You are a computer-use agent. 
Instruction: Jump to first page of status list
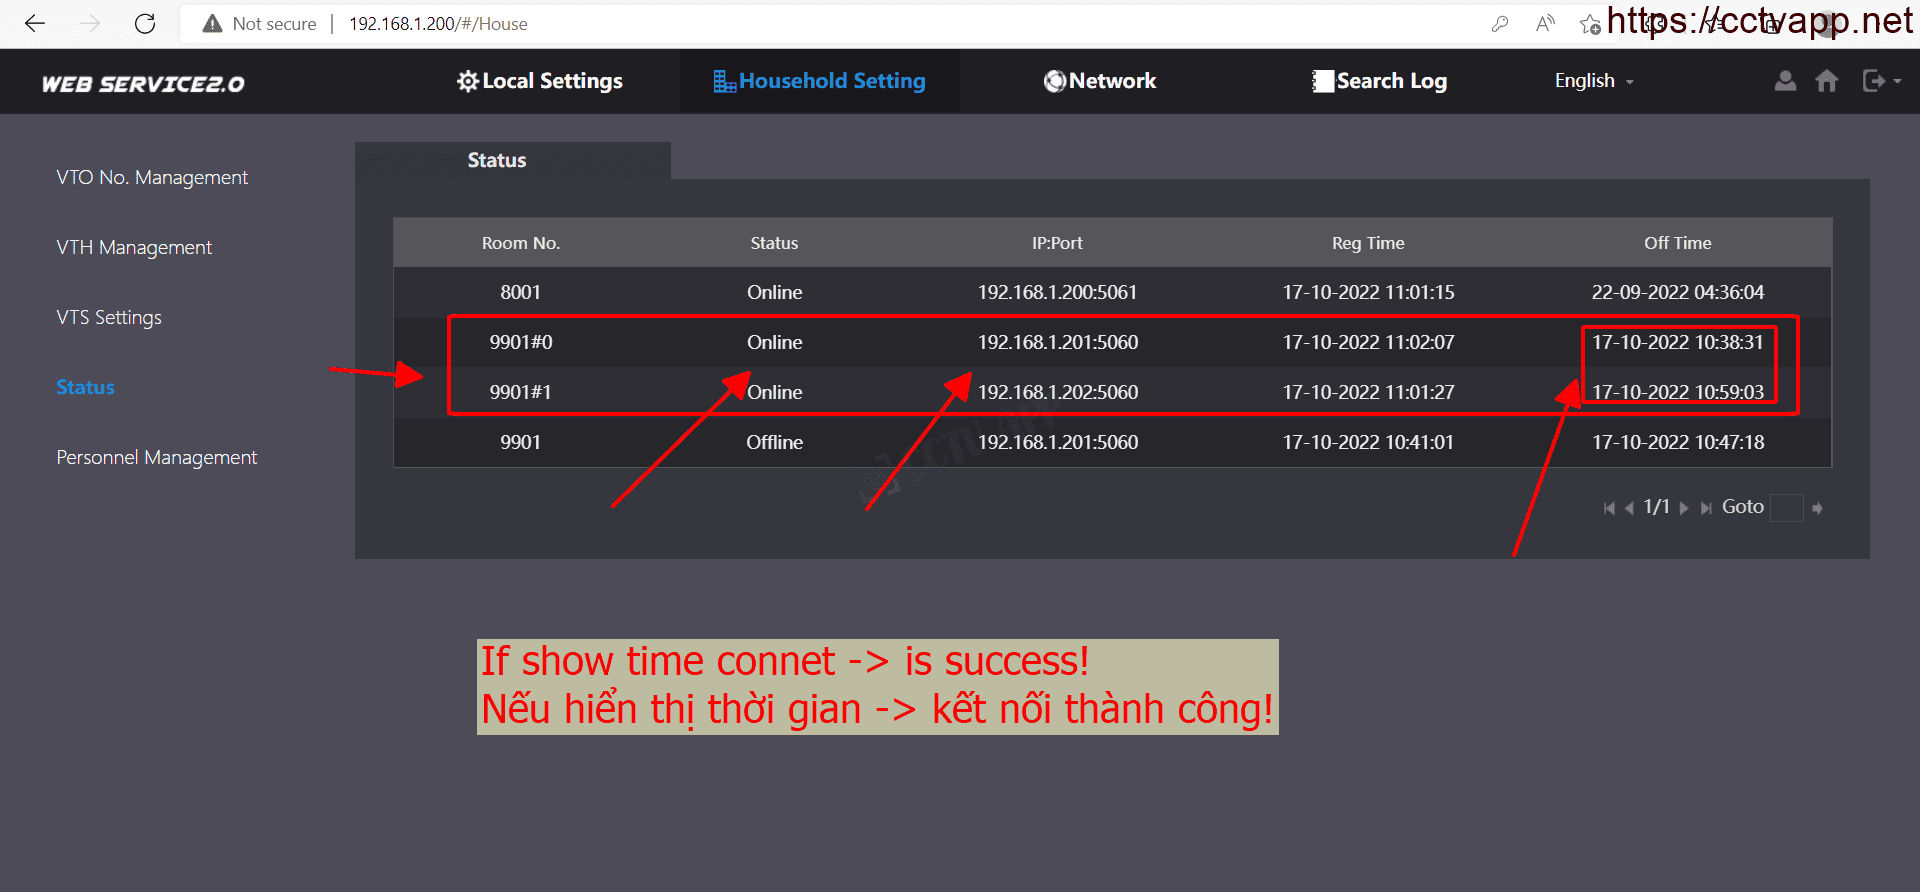1609,508
